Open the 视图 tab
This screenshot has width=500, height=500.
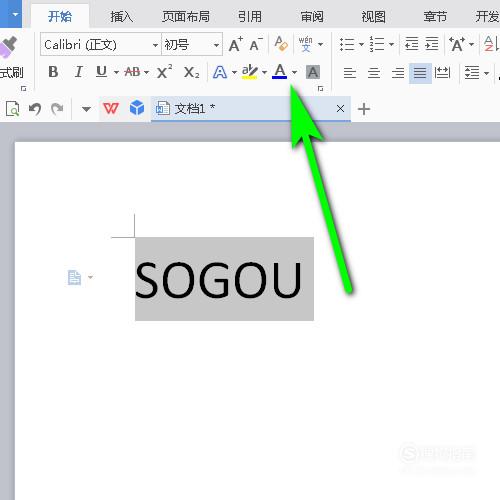374,16
